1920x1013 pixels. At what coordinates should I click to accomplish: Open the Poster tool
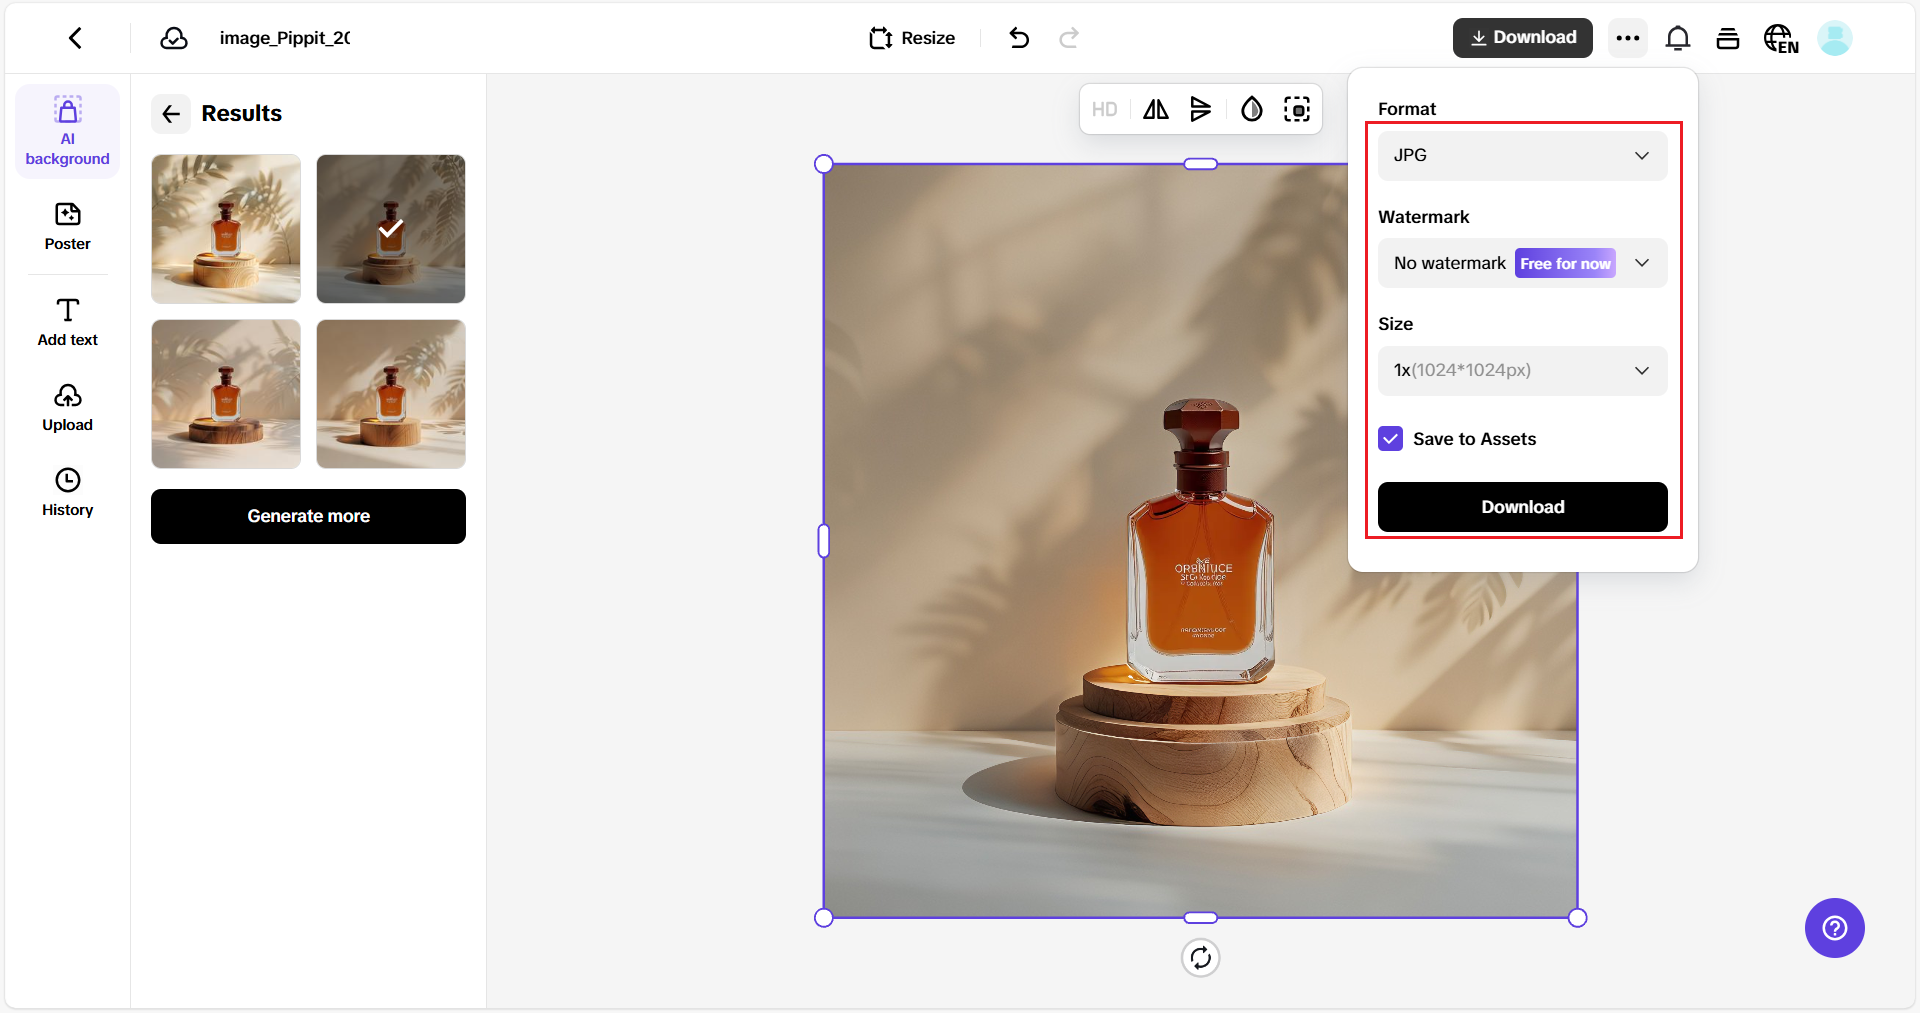[66, 227]
